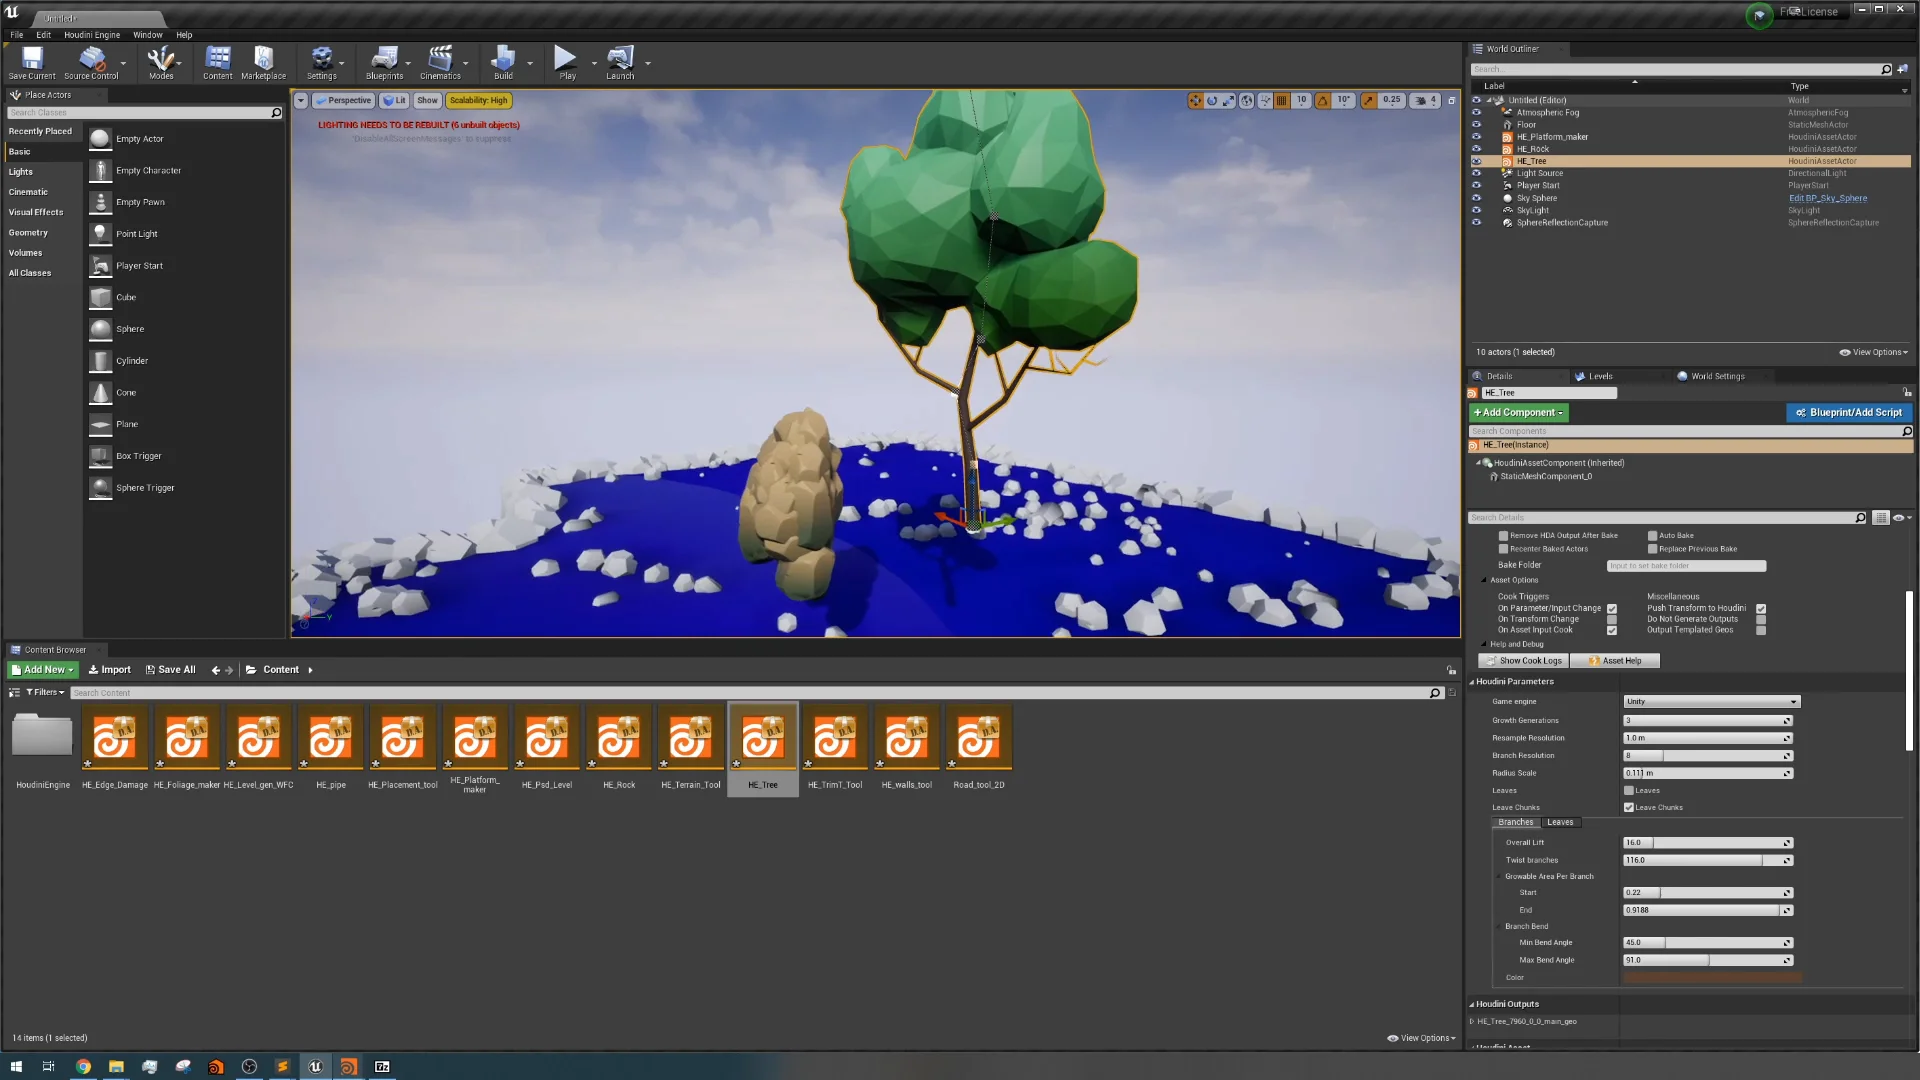Open the Blueprints toolbar icon
Image resolution: width=1920 pixels, height=1080 pixels.
384,62
